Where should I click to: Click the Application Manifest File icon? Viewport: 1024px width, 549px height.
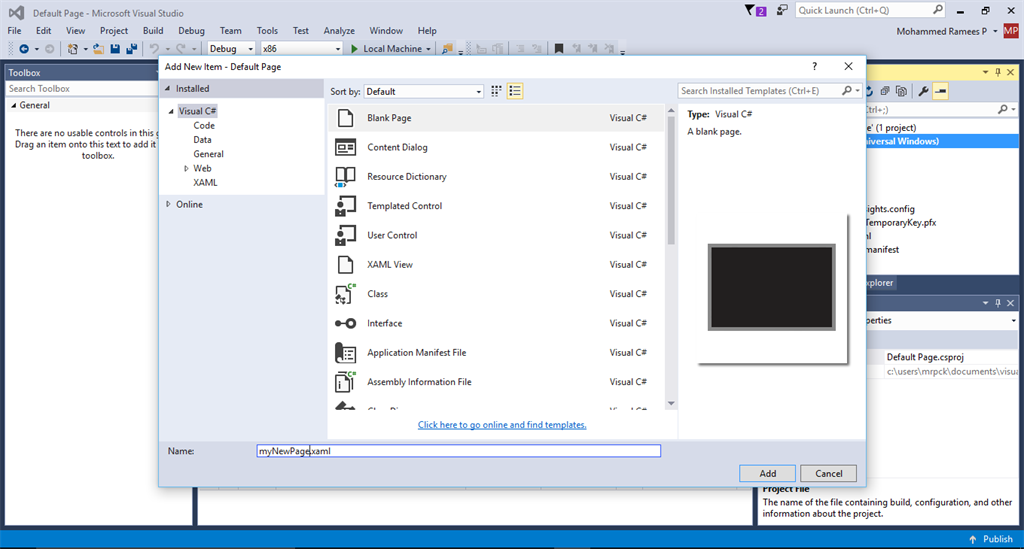pos(346,353)
